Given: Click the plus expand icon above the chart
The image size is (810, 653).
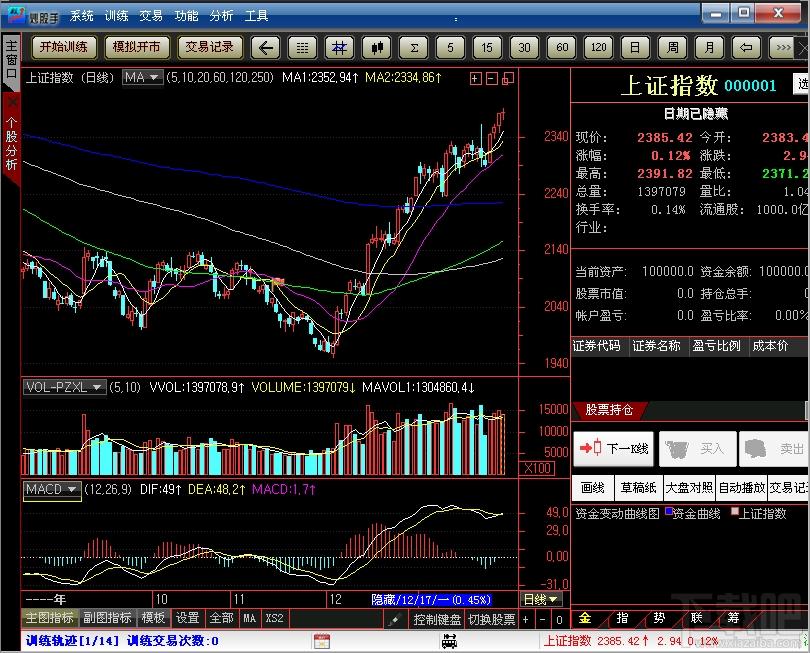Looking at the screenshot, I should (476, 79).
